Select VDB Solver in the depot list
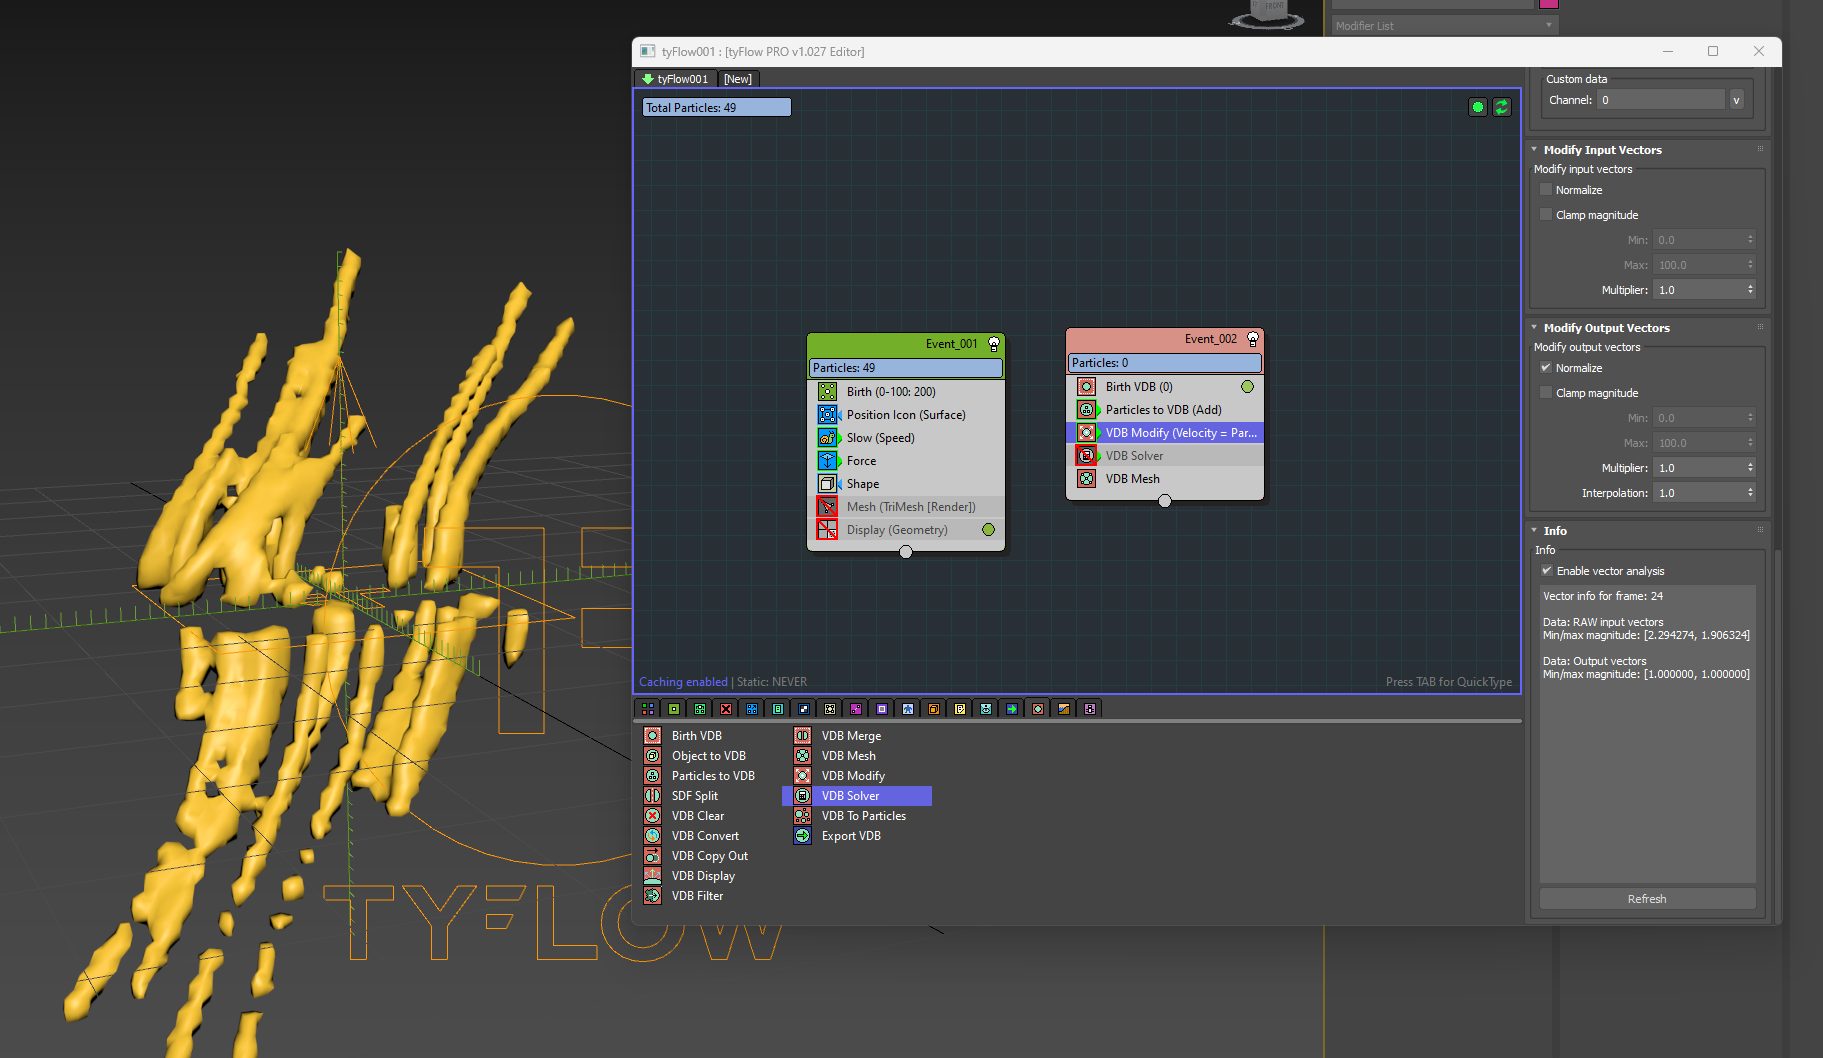Screen dimensions: 1823x1058 (x=857, y=796)
